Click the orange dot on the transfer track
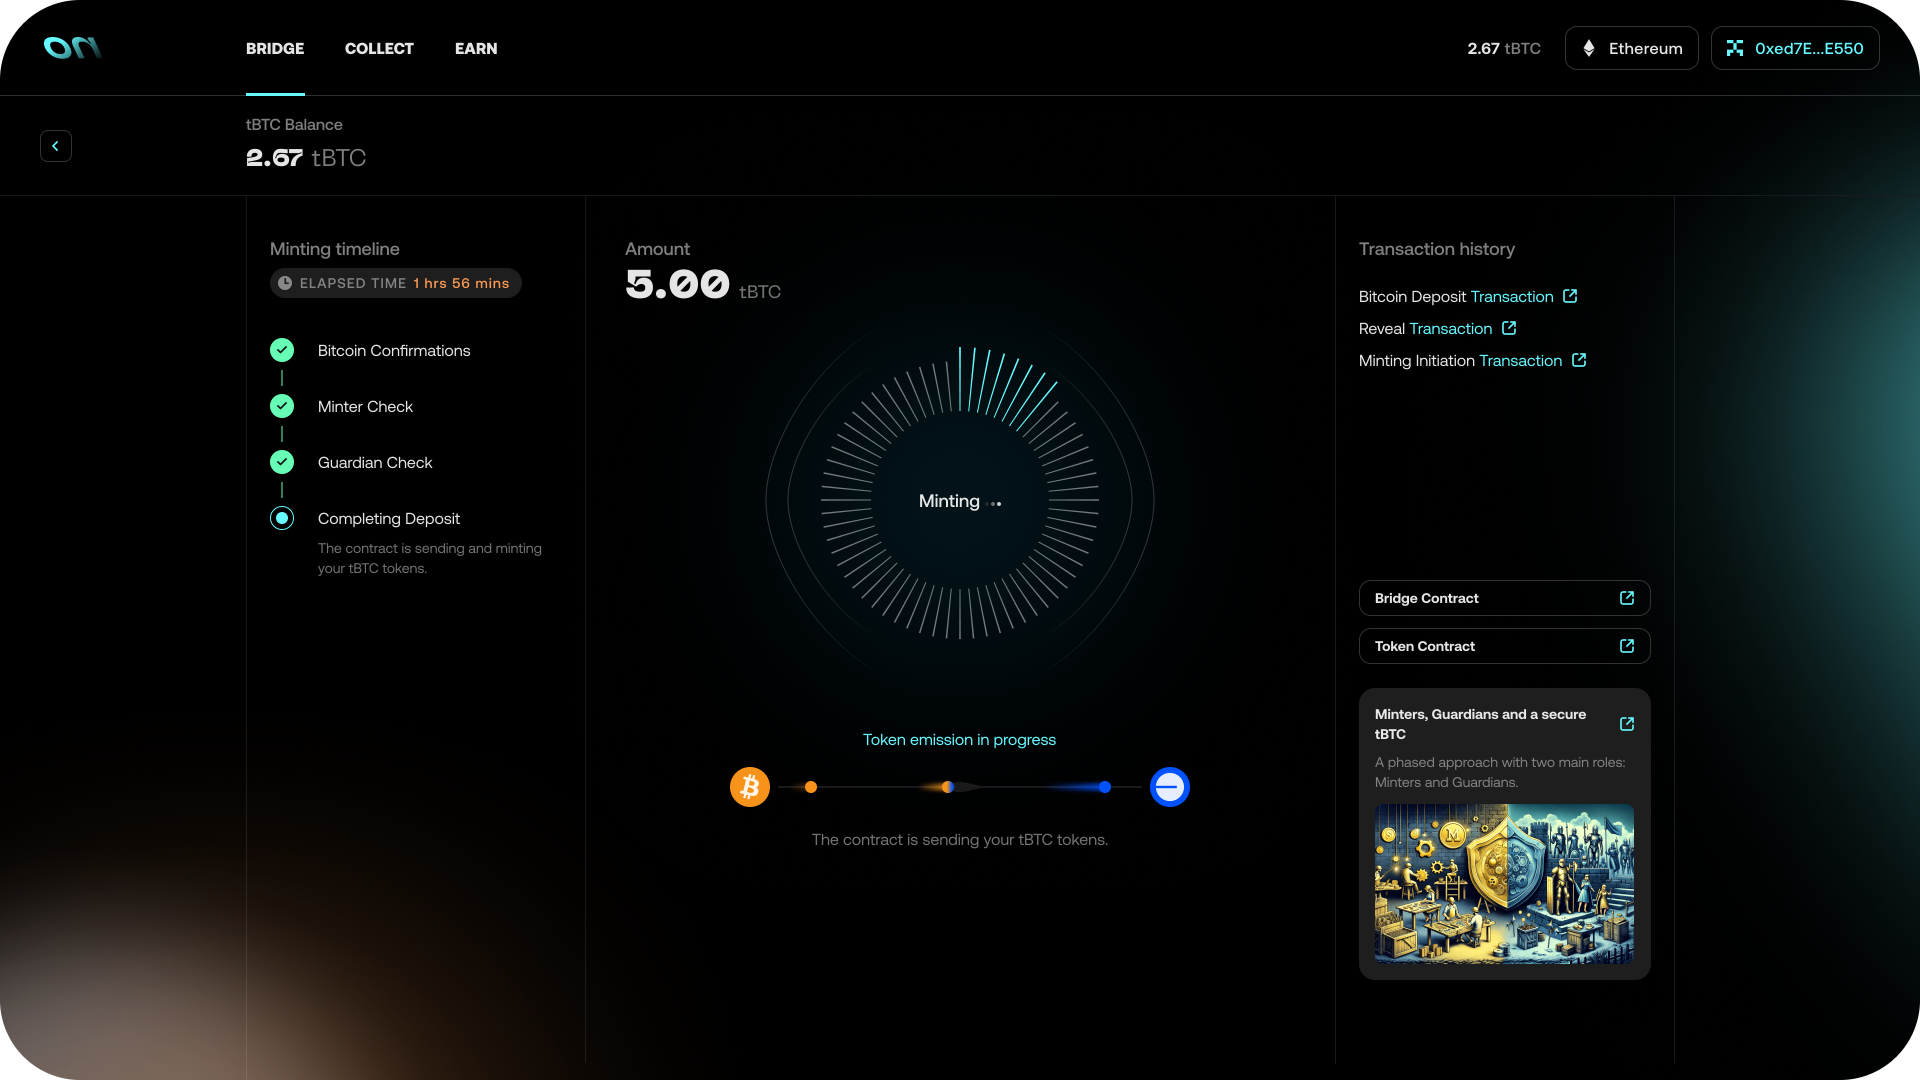 pyautogui.click(x=811, y=787)
